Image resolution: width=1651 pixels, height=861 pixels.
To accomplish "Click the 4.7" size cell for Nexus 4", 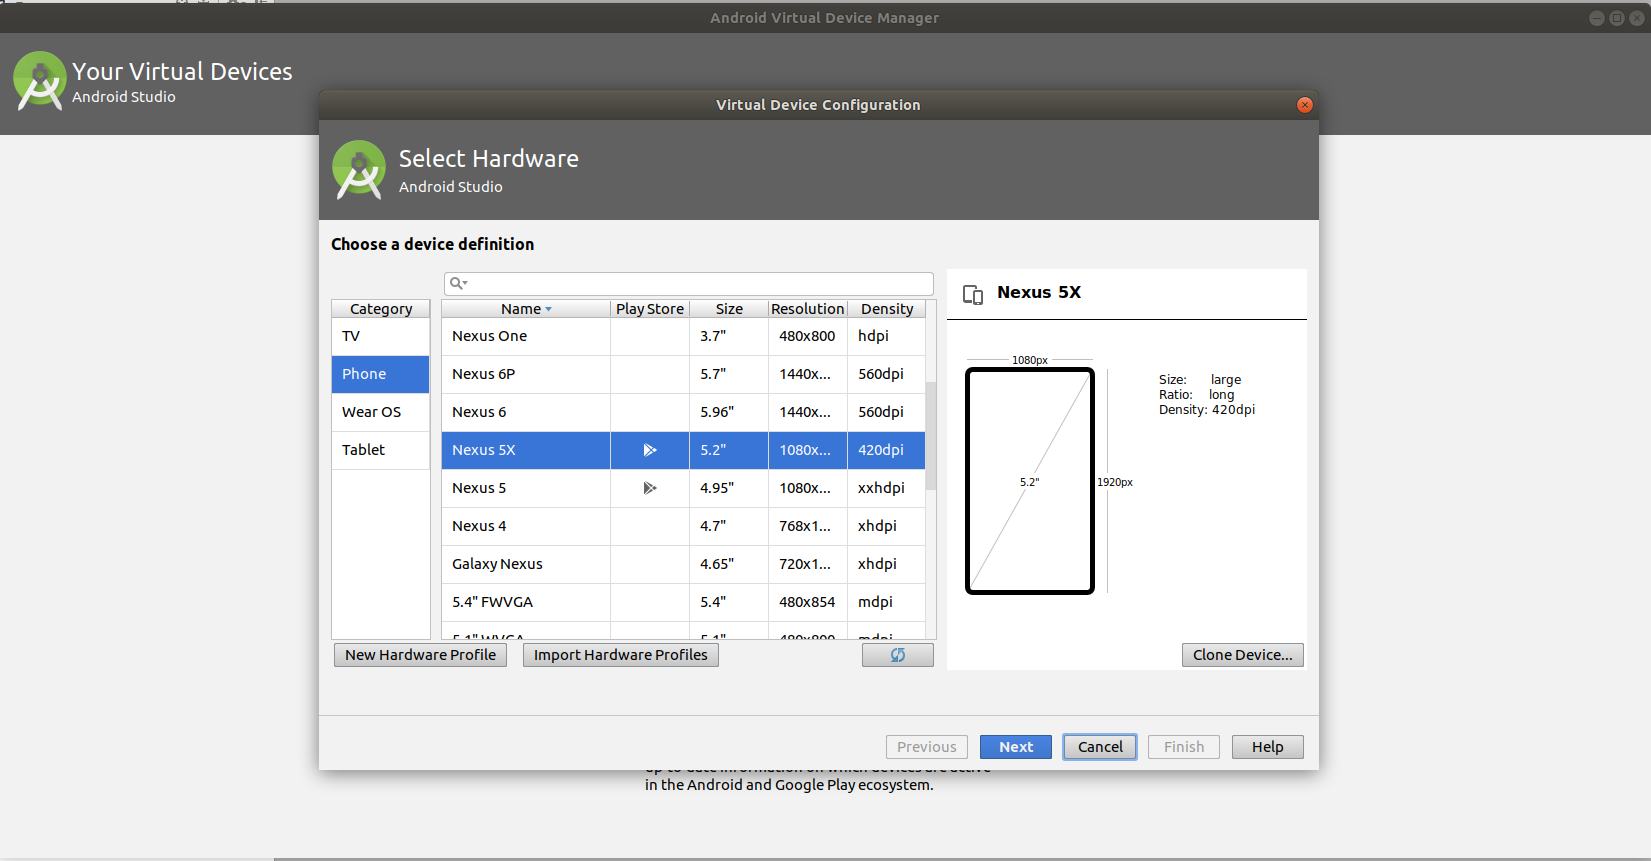I will (729, 526).
